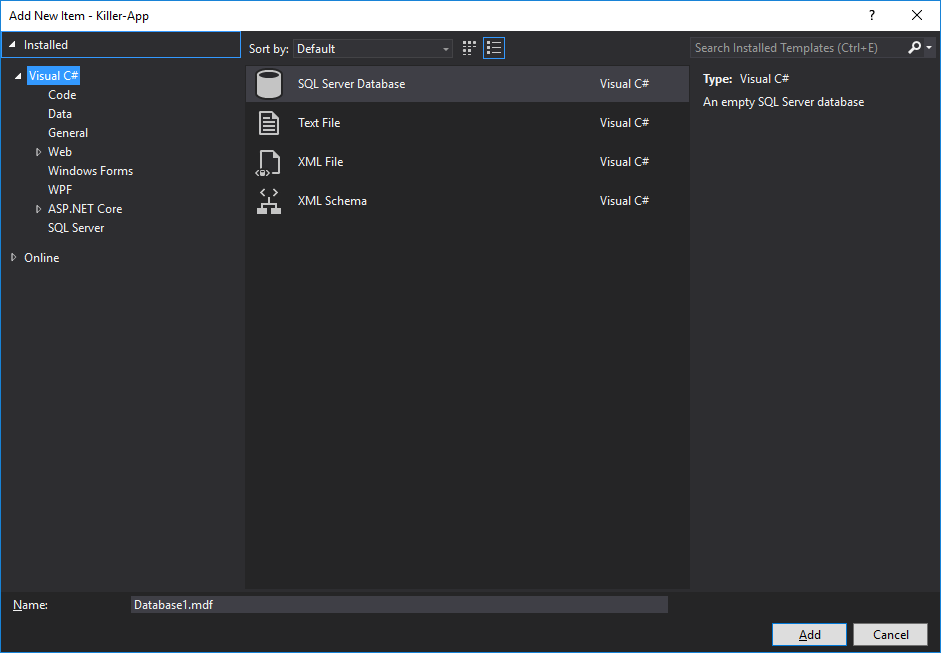This screenshot has width=941, height=653.
Task: Click the Text File document icon
Action: 268,123
